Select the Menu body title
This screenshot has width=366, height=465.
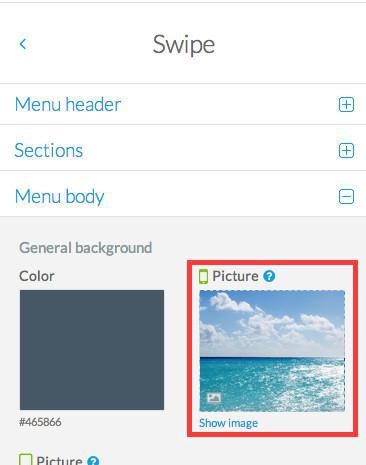[60, 197]
